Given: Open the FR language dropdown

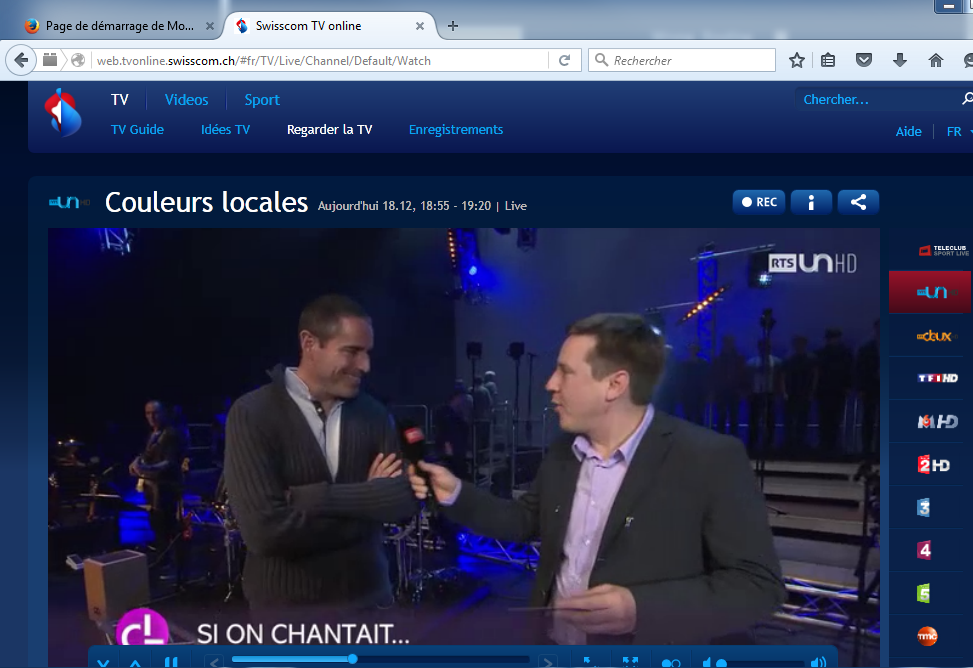Looking at the screenshot, I should click(x=957, y=132).
